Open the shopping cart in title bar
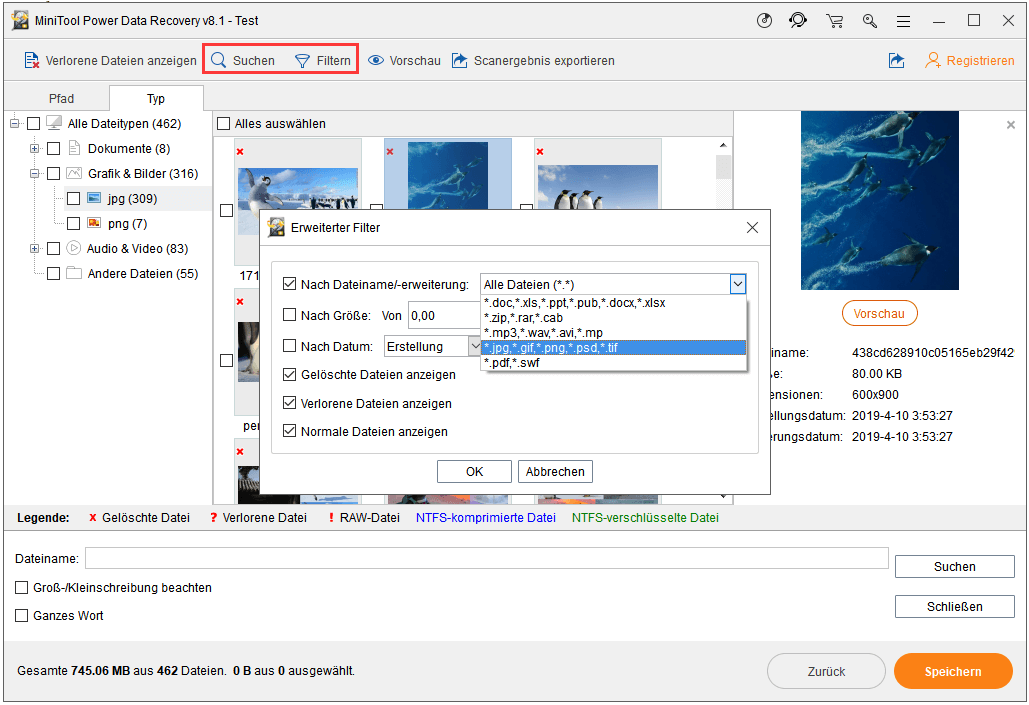 tap(834, 20)
